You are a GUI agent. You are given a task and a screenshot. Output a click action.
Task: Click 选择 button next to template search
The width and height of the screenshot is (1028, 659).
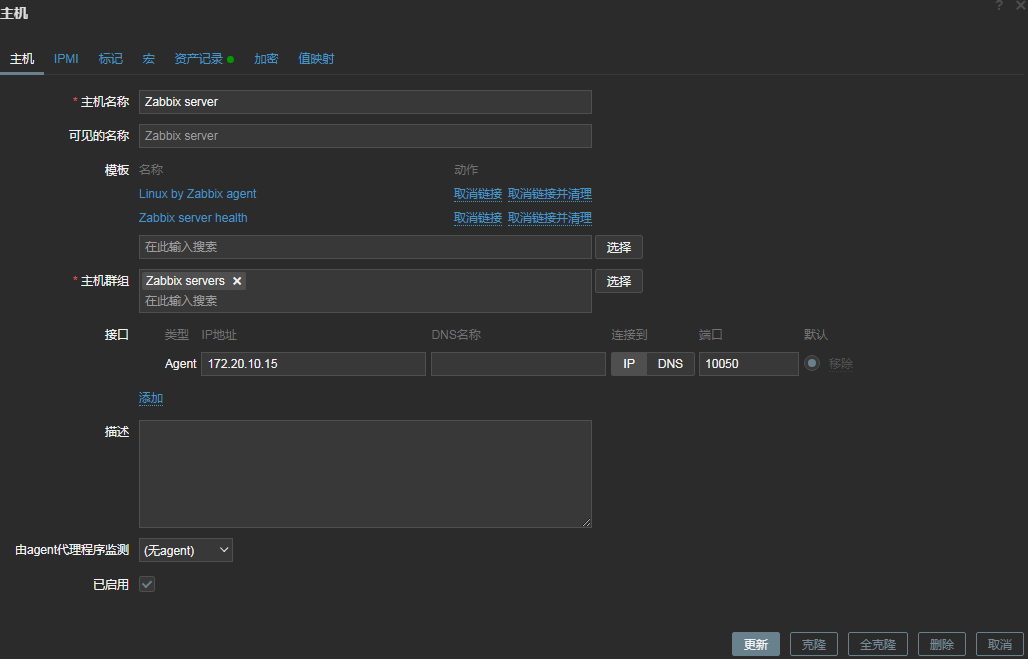pos(619,247)
